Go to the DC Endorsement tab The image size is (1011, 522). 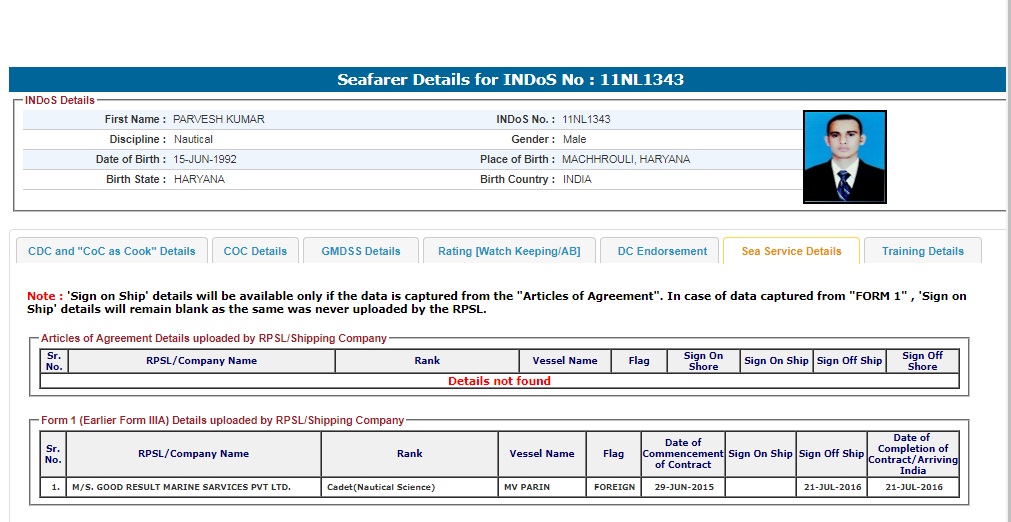[x=661, y=251]
